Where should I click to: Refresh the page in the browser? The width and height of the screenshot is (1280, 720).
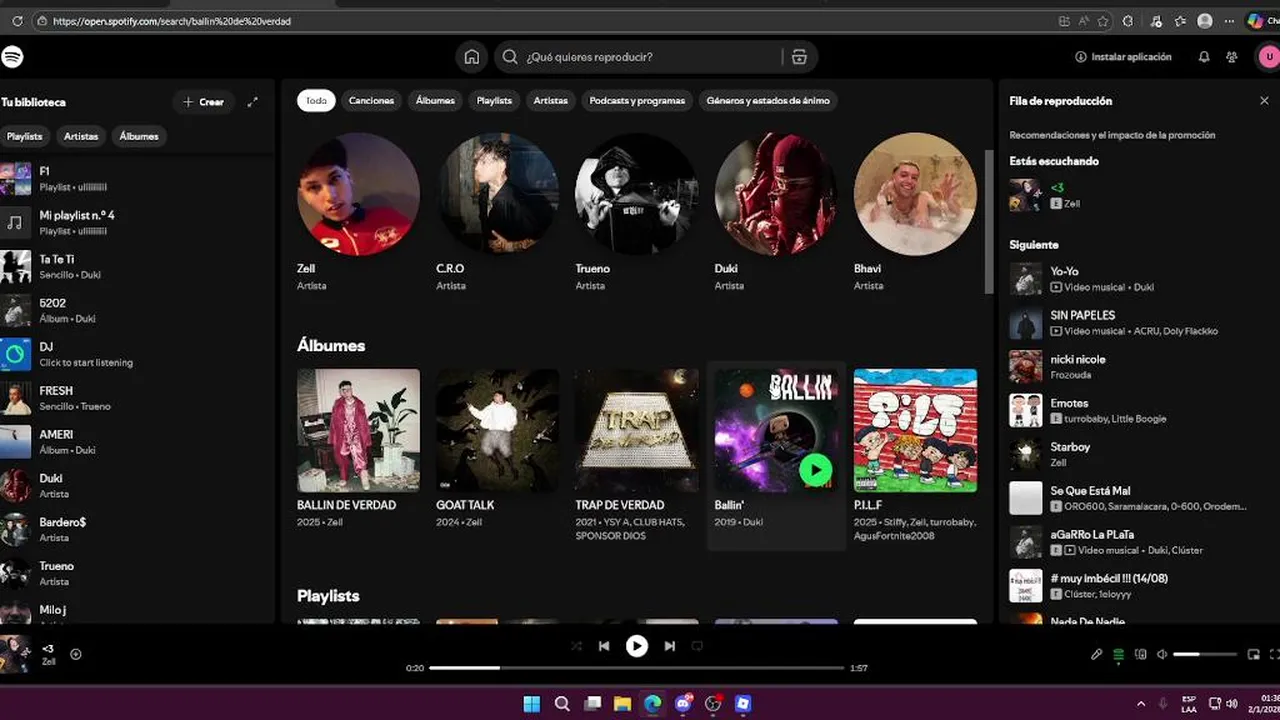click(x=17, y=20)
